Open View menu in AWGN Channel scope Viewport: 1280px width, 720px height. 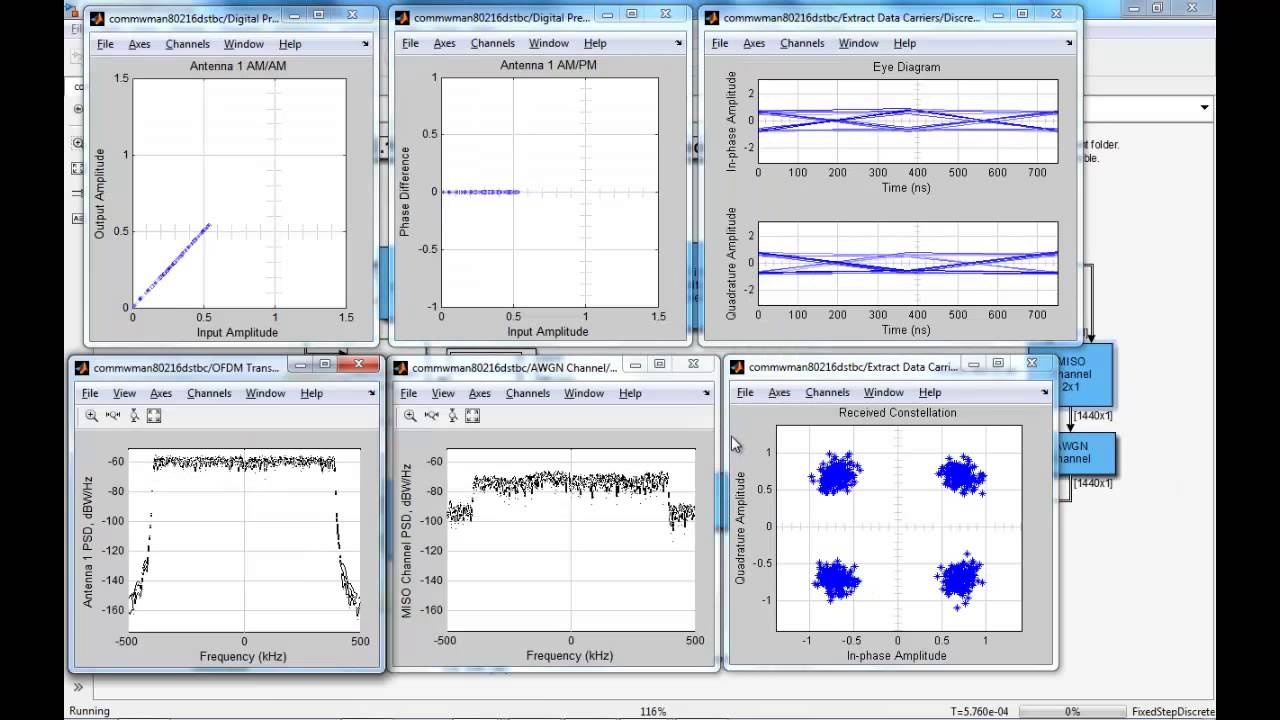pos(443,393)
